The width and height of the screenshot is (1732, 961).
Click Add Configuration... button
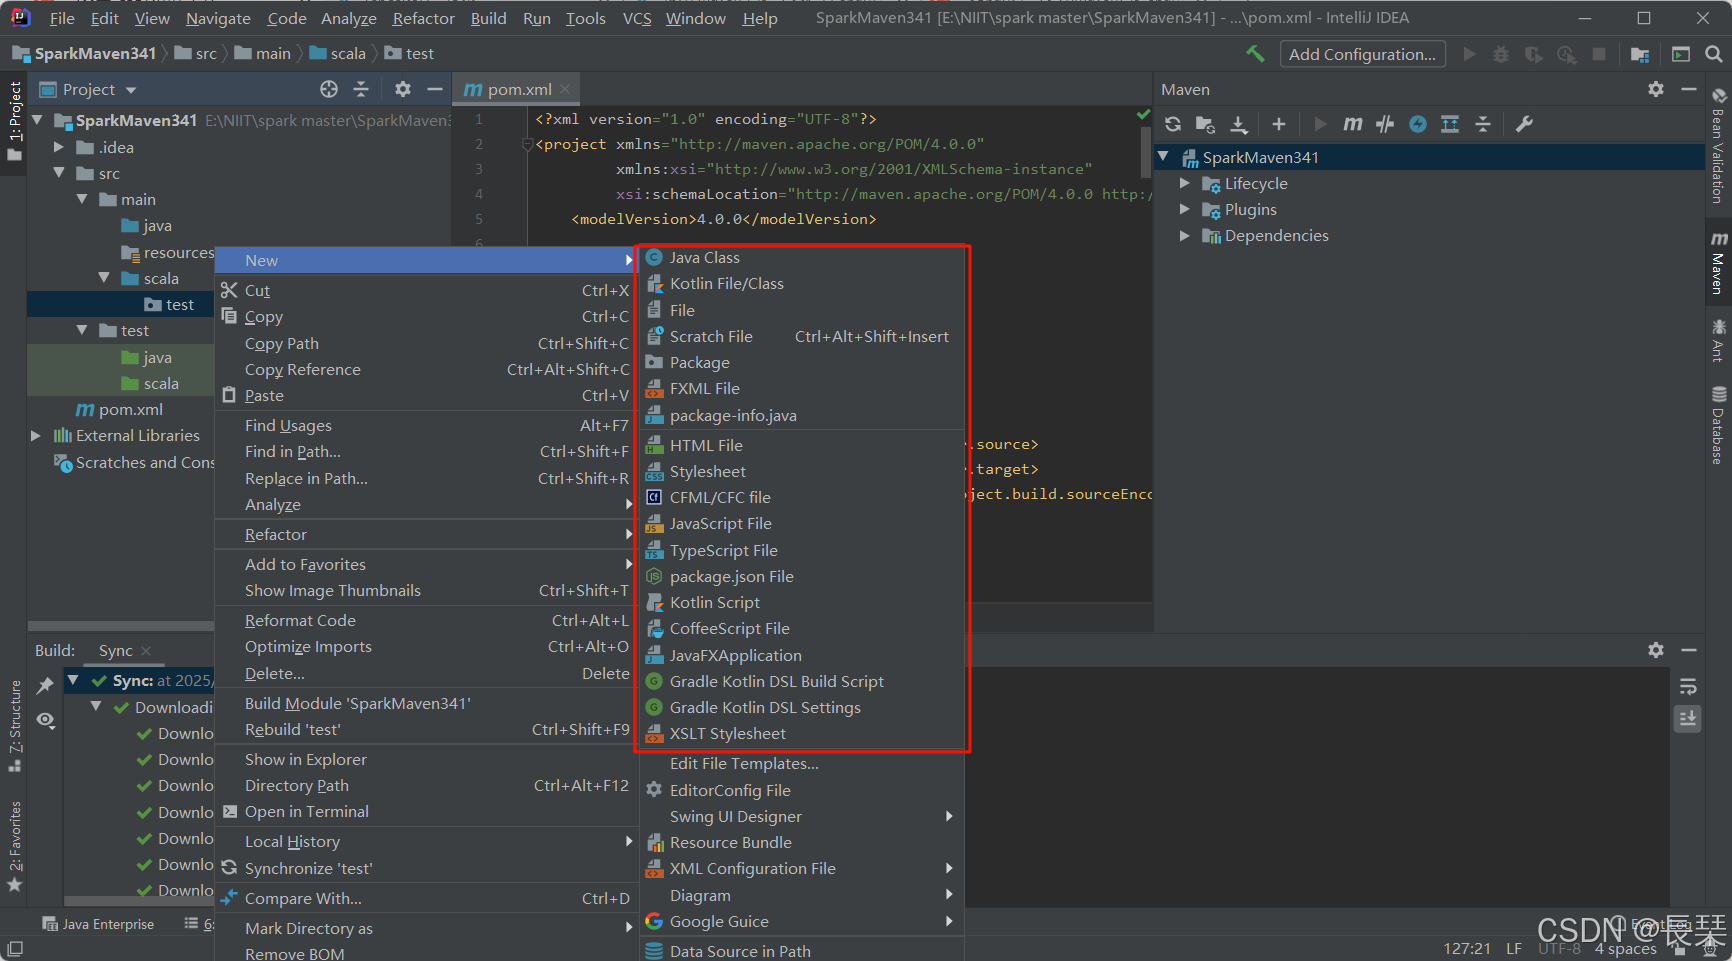coord(1362,54)
